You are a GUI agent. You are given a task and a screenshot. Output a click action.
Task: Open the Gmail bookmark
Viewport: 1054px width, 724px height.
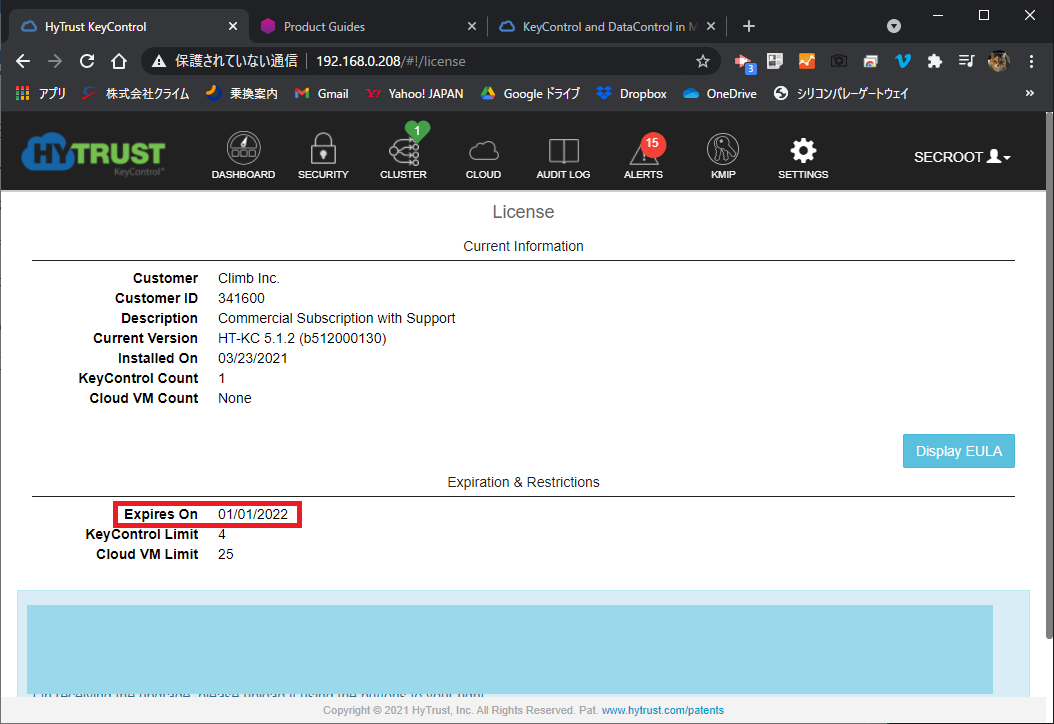click(x=322, y=93)
